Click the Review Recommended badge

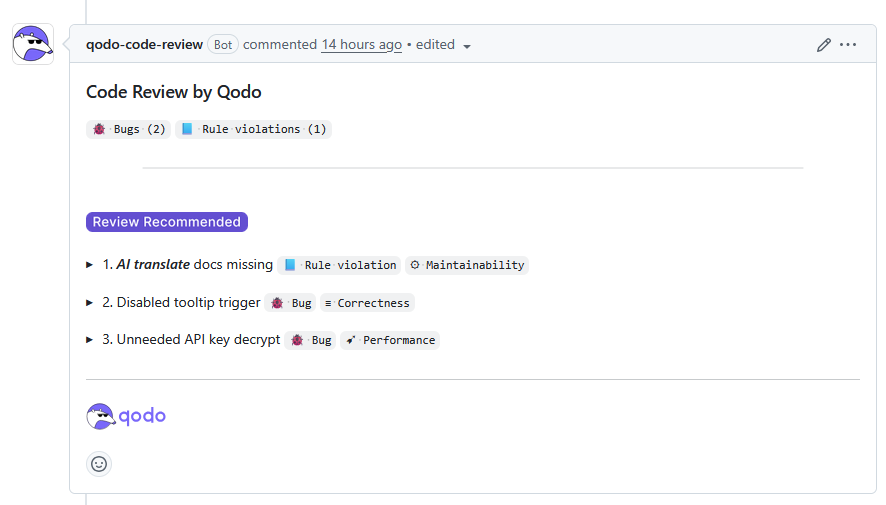[x=167, y=222]
